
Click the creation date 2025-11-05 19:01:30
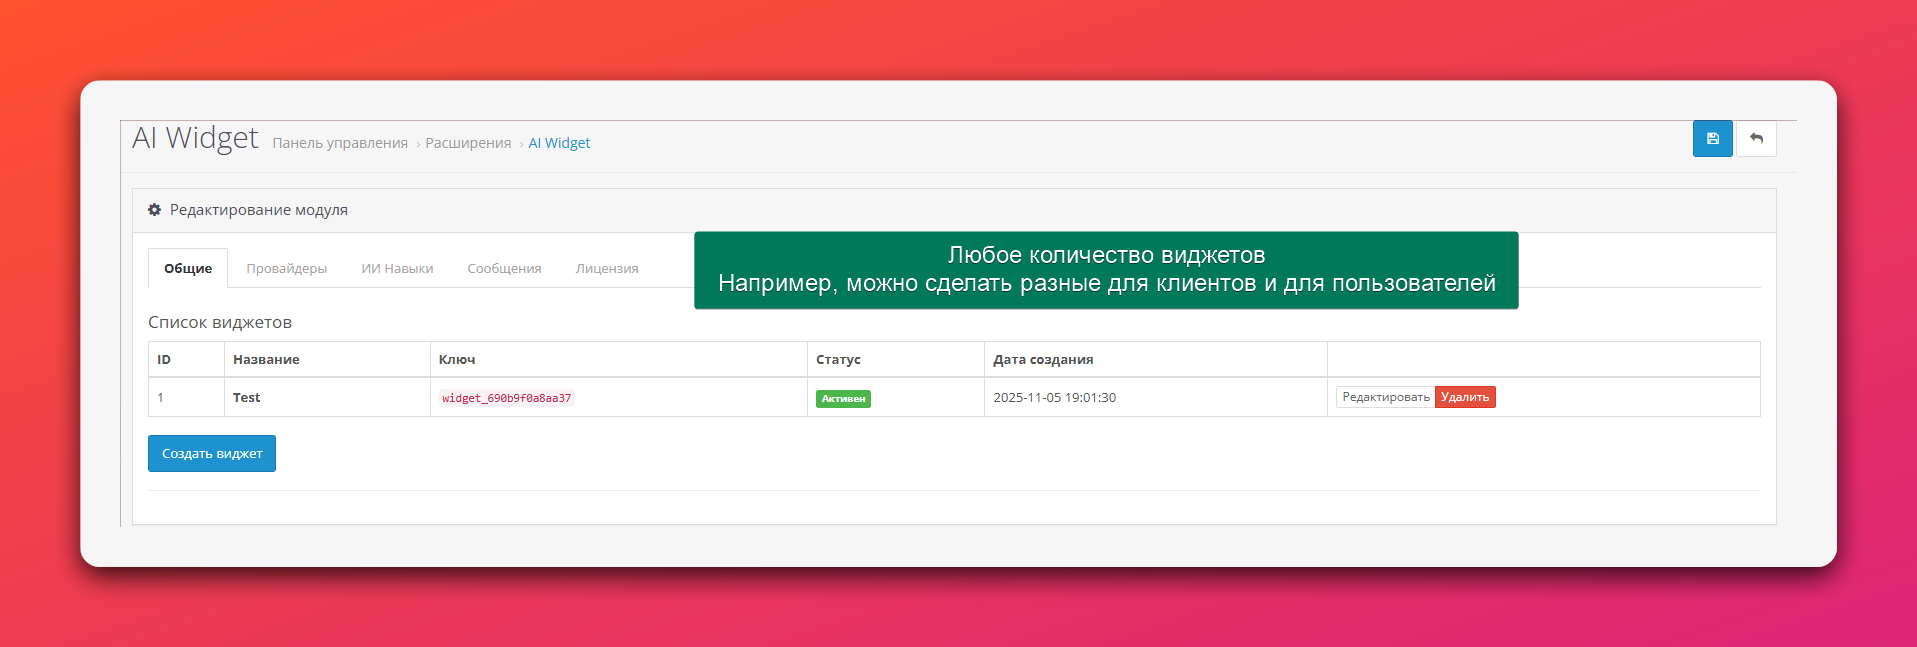coord(1054,397)
